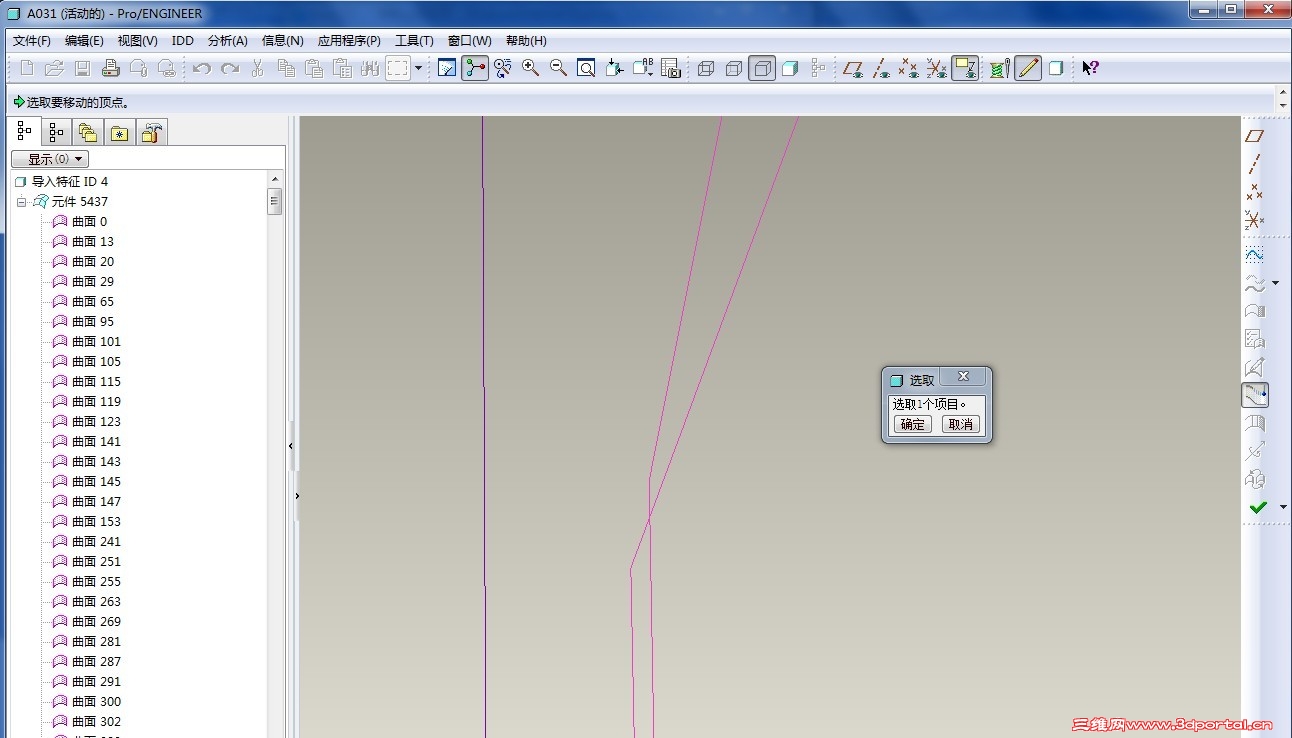Open the 应用程序(P) menu

tap(349, 41)
